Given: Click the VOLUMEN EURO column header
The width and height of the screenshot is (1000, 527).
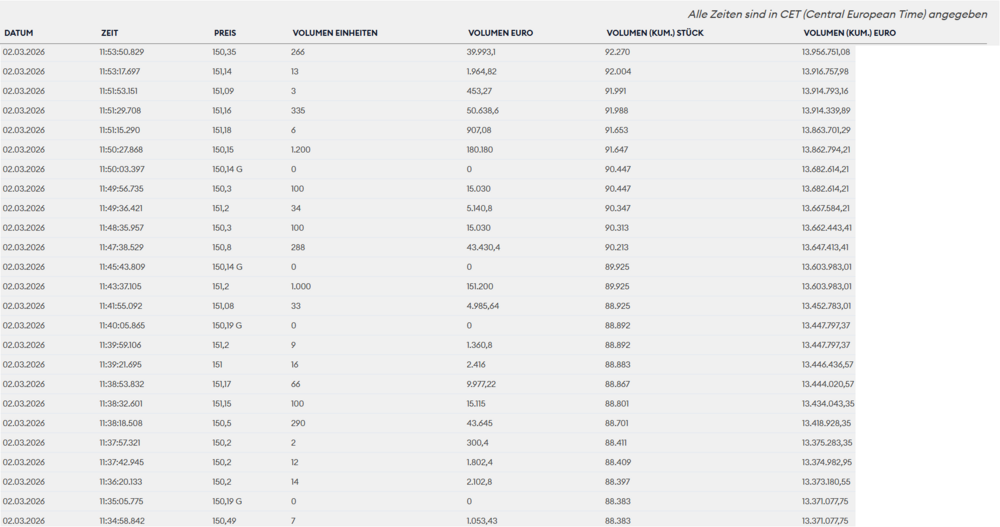Looking at the screenshot, I should [501, 33].
